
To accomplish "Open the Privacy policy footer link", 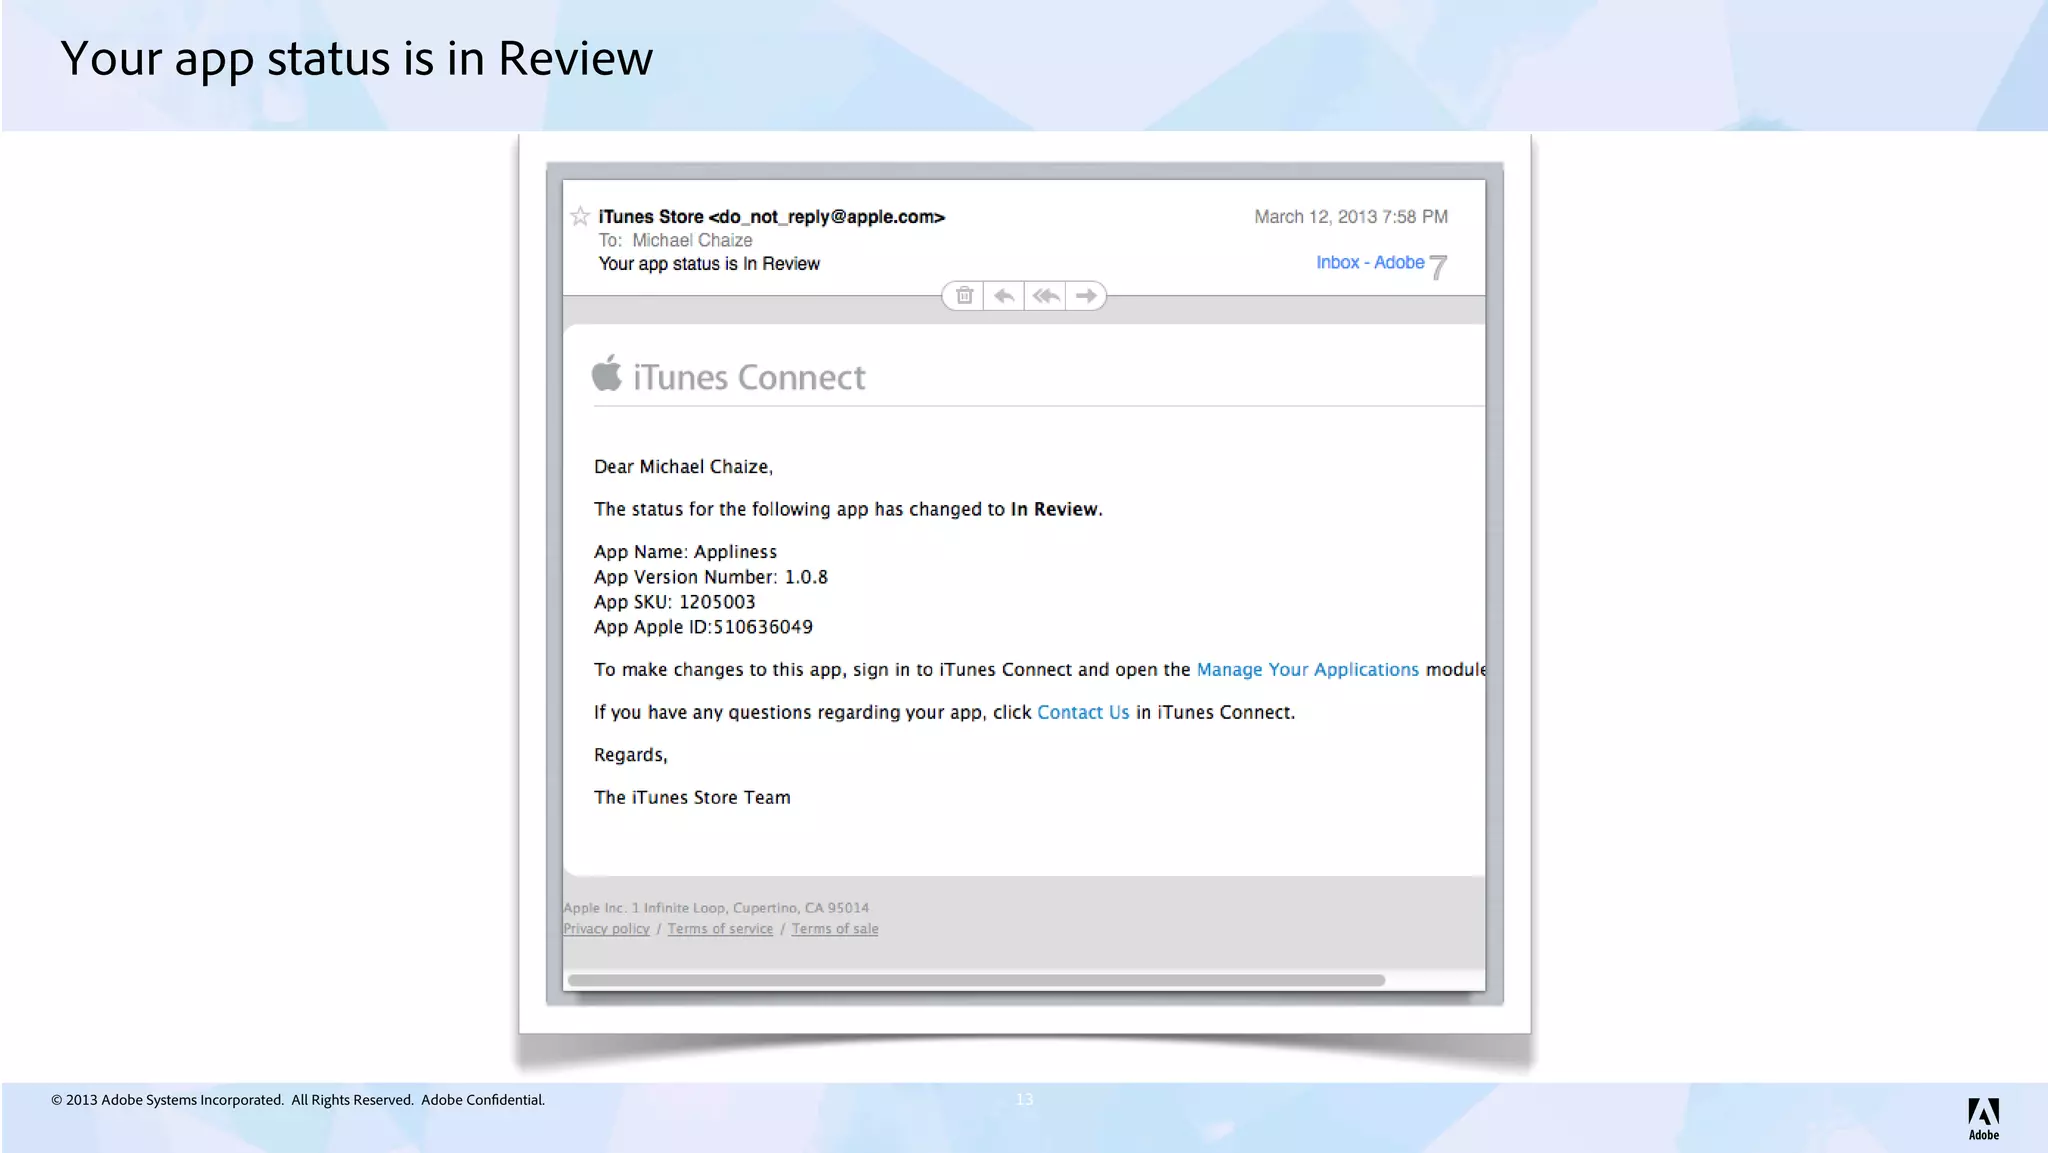I will pyautogui.click(x=606, y=929).
